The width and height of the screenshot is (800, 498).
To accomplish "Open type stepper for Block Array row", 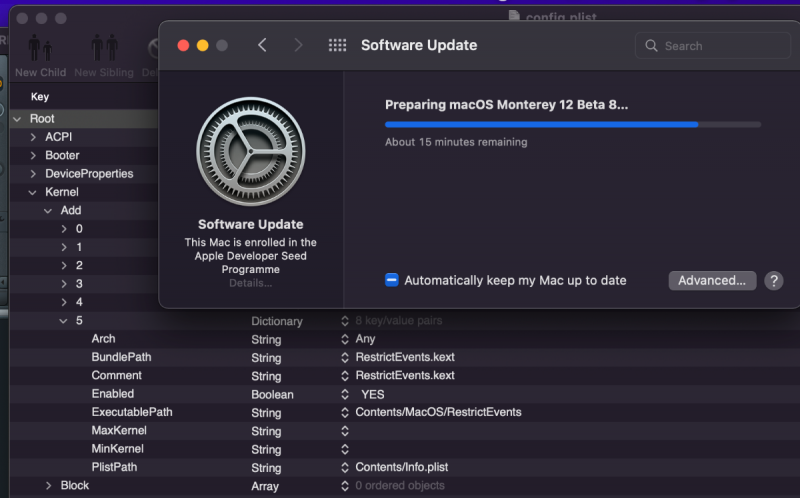I will pyautogui.click(x=345, y=486).
